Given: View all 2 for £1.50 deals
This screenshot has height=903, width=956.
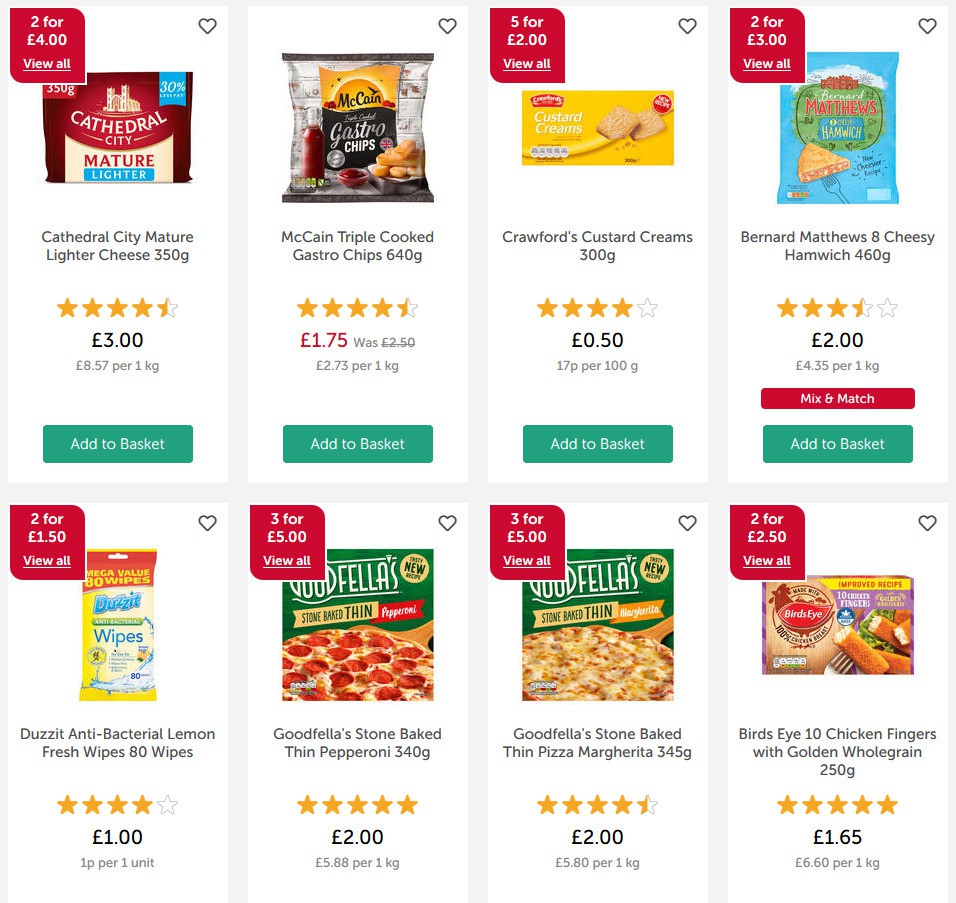Looking at the screenshot, I should [x=47, y=561].
